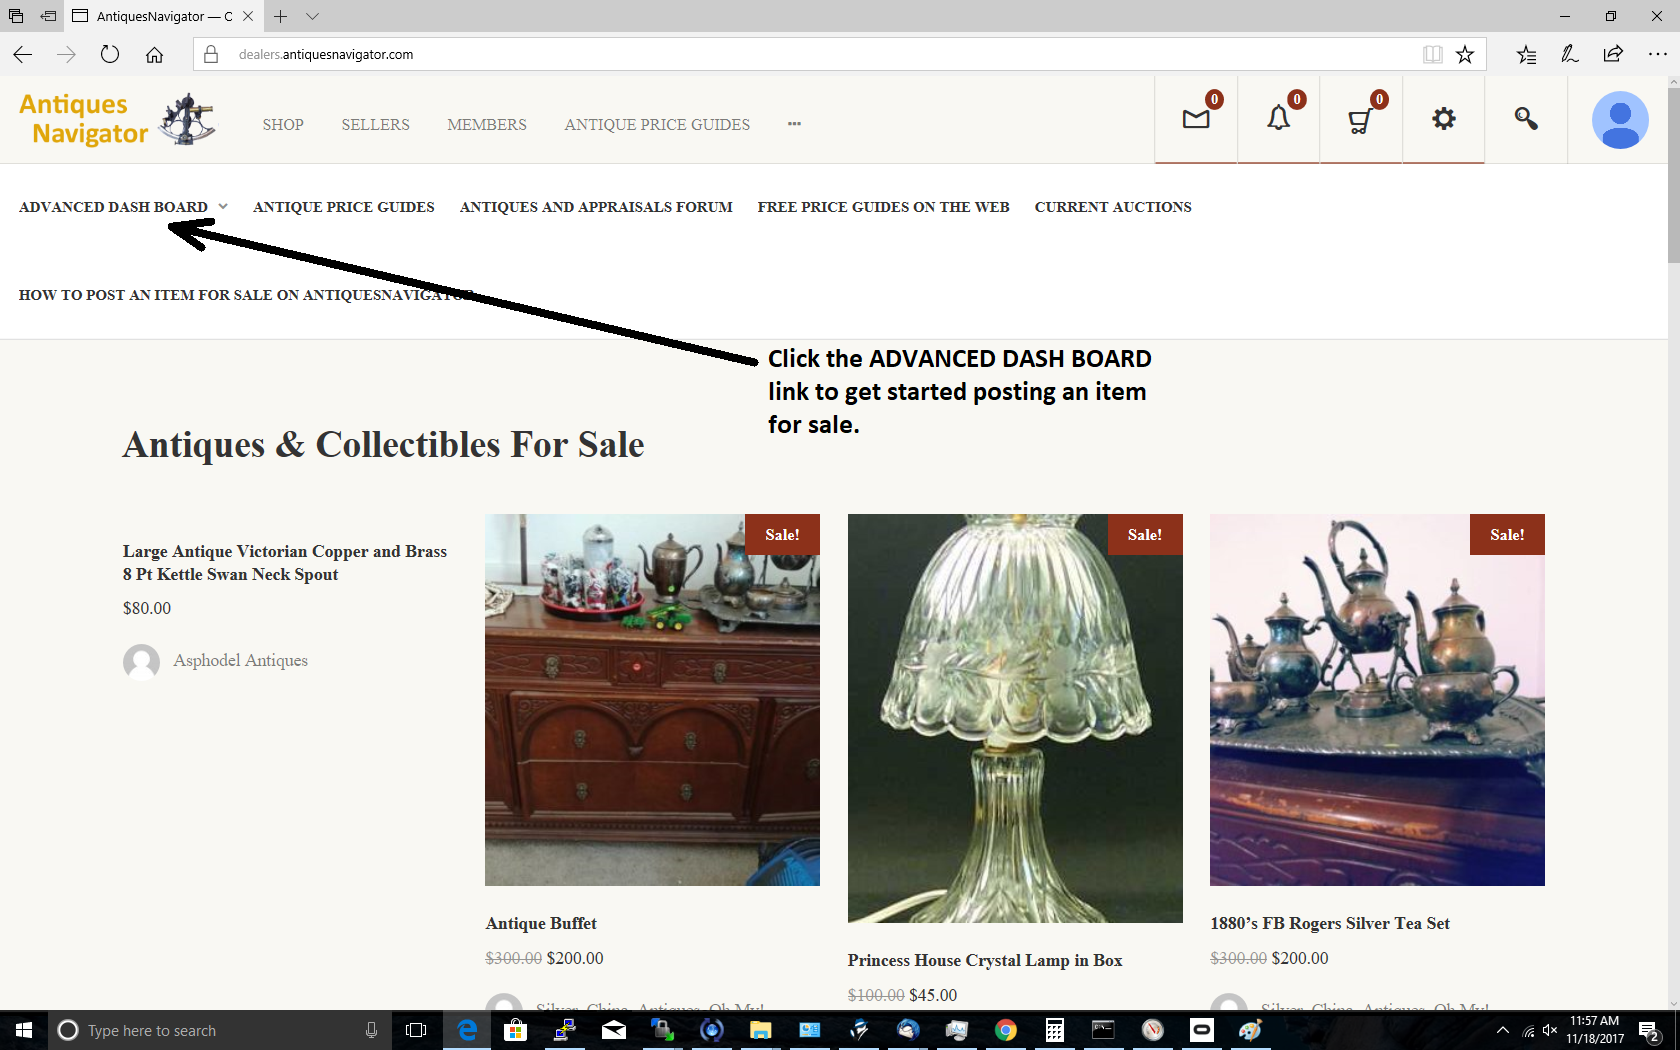Refresh the page with the reload icon
The width and height of the screenshot is (1680, 1050).
tap(110, 54)
